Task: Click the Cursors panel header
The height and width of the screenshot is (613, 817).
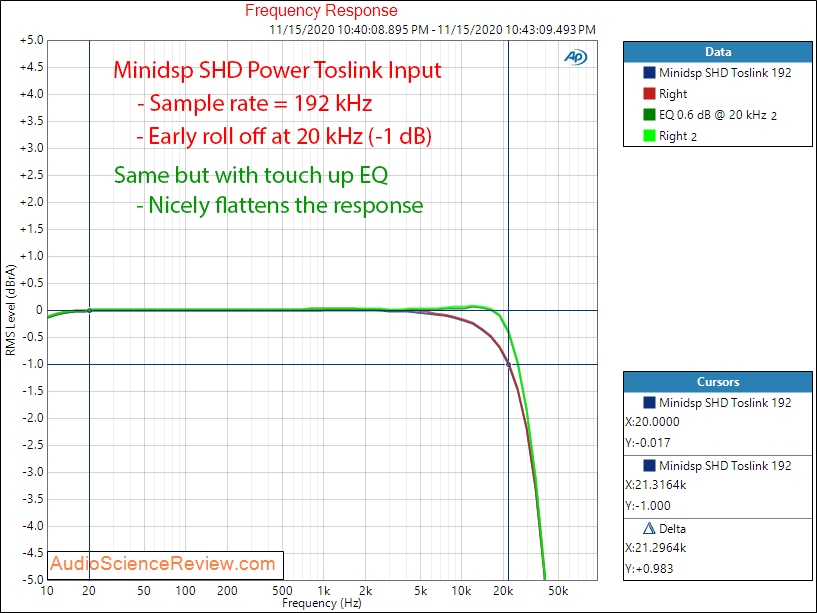Action: (x=717, y=382)
